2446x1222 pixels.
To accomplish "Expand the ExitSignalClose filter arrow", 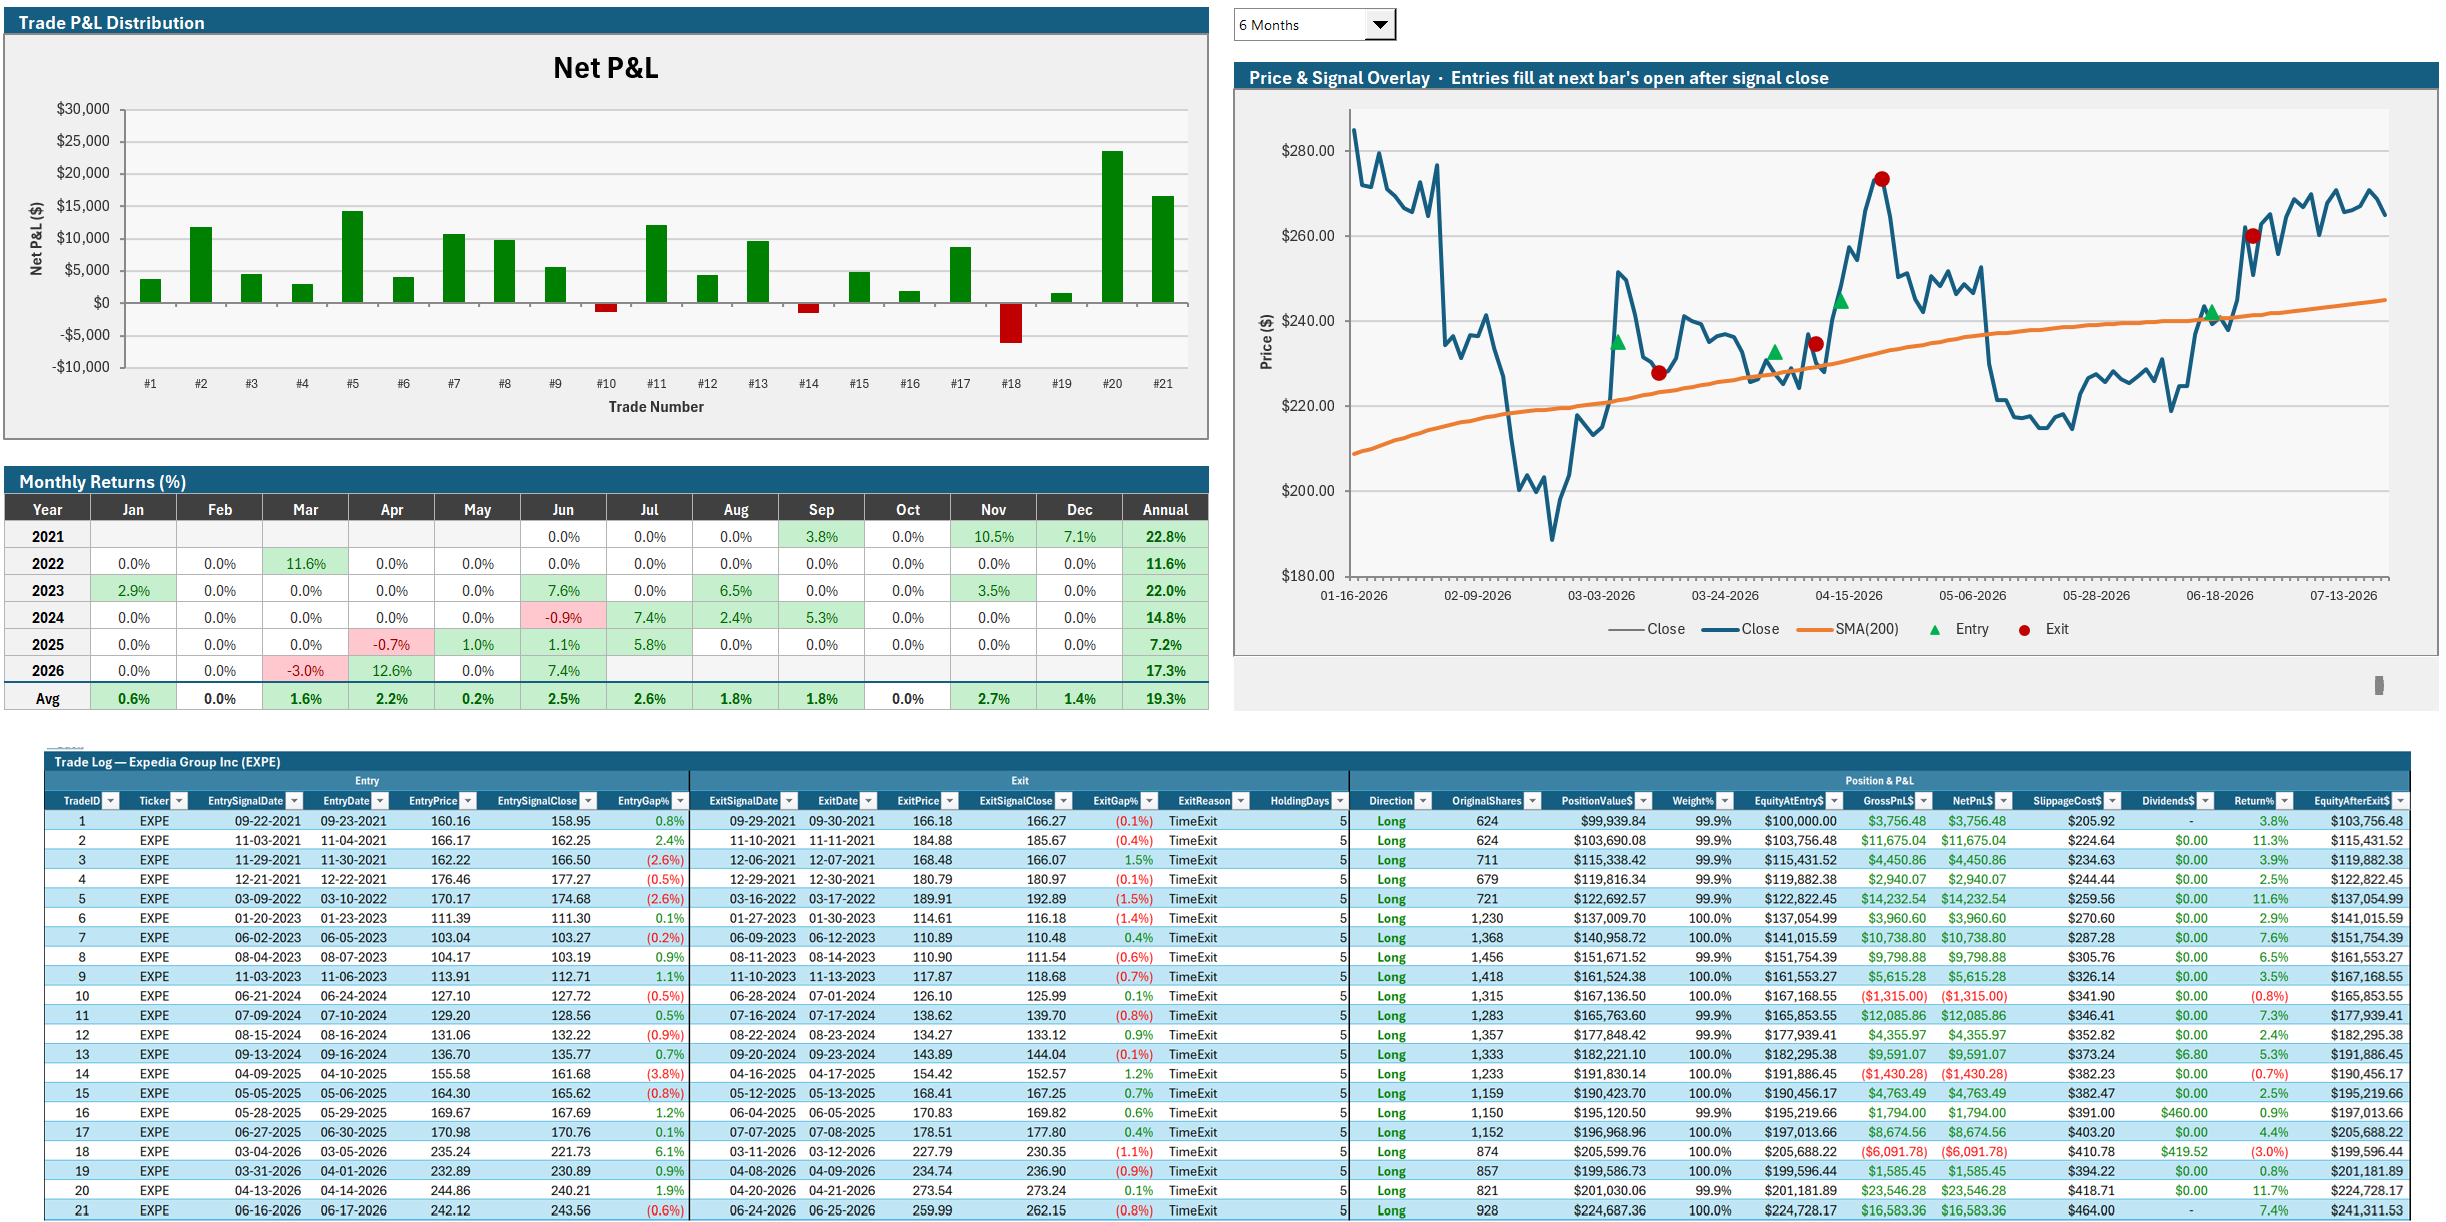I will point(1063,801).
